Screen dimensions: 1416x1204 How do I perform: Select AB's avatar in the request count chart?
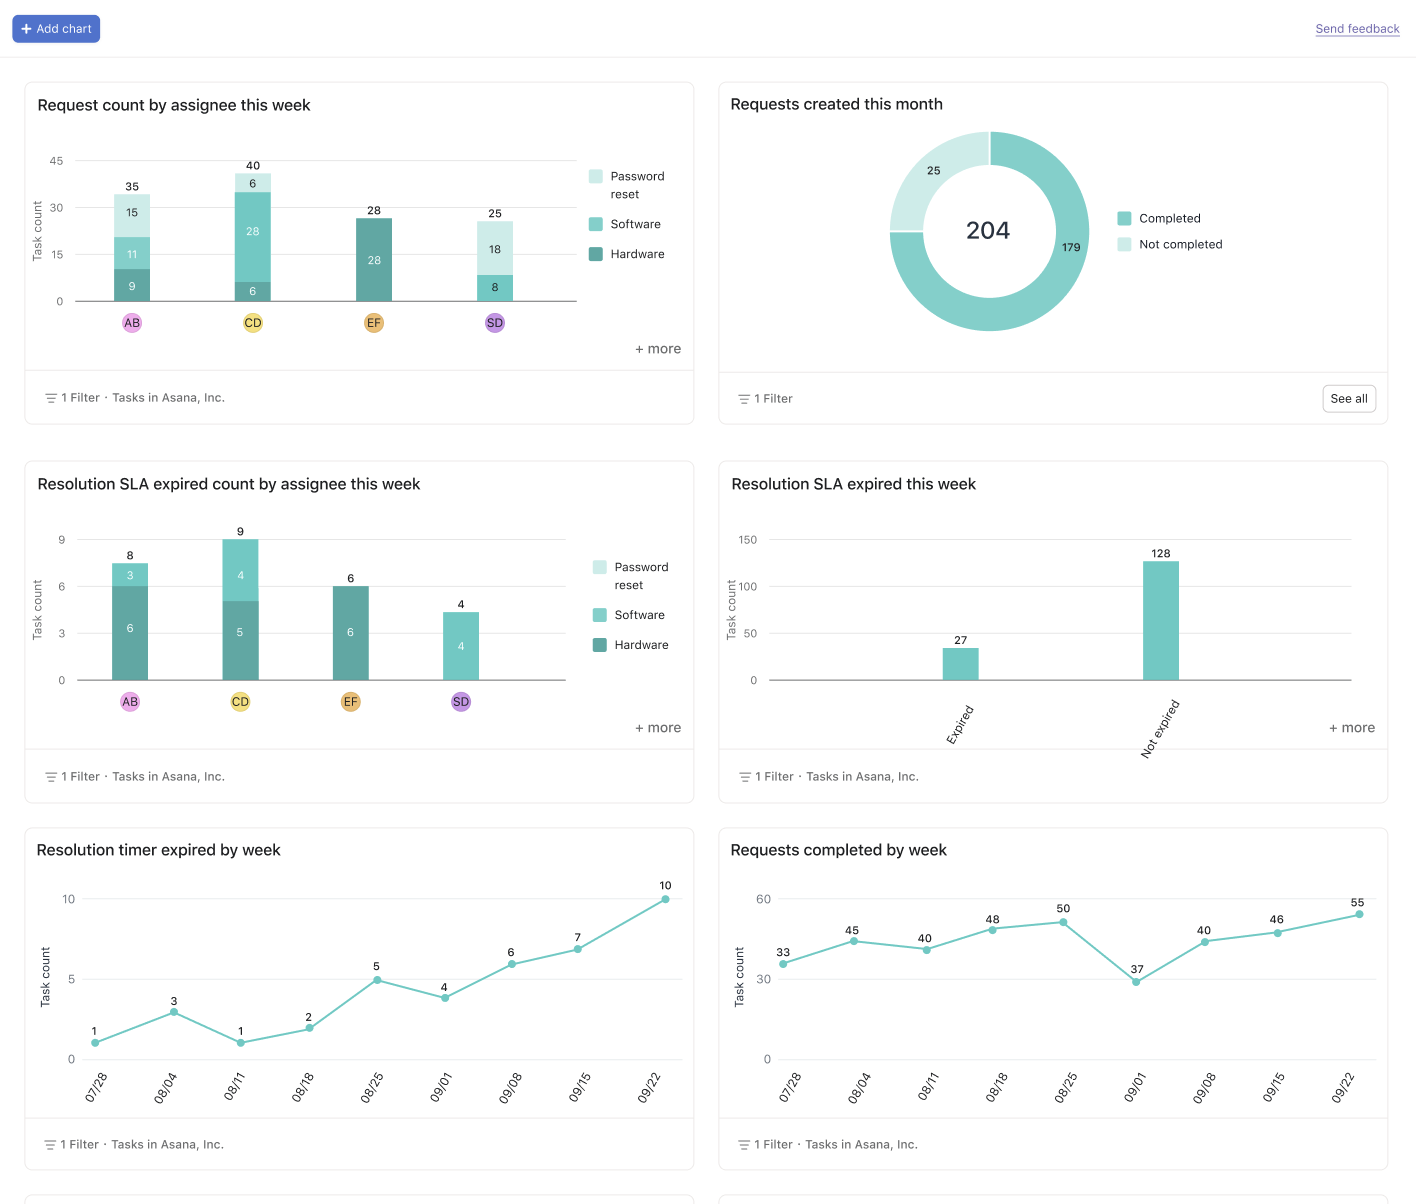[131, 322]
